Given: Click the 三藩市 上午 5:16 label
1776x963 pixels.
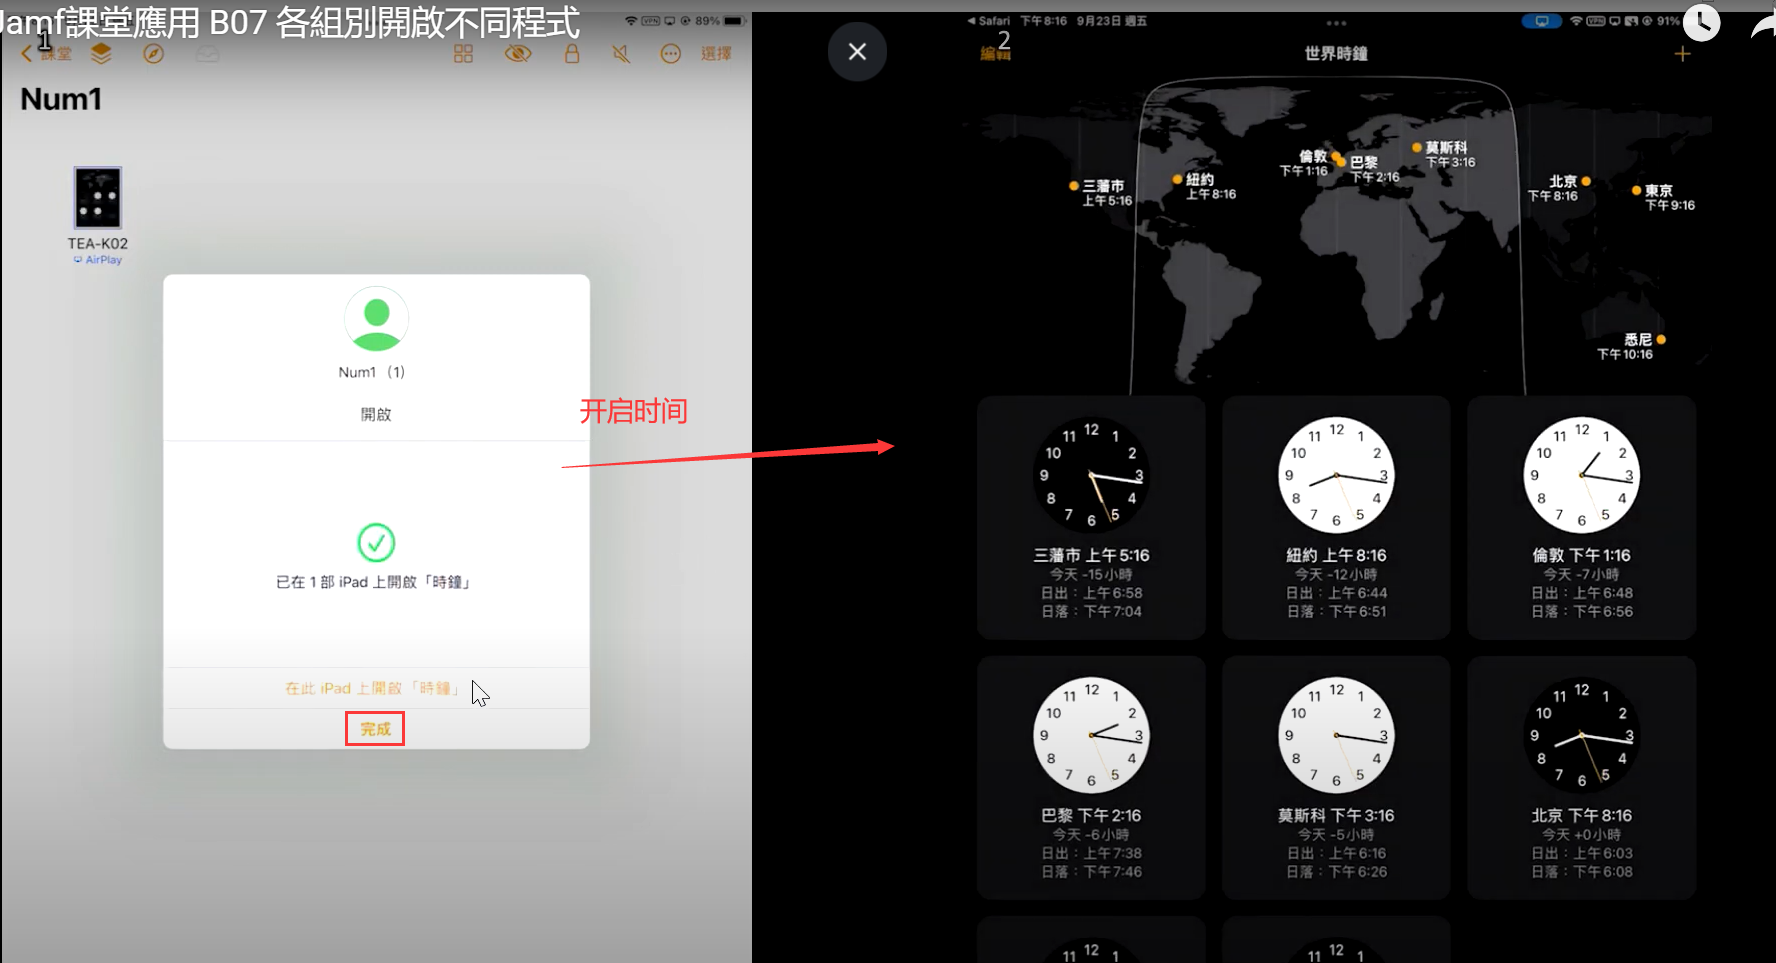Looking at the screenshot, I should click(x=1091, y=555).
